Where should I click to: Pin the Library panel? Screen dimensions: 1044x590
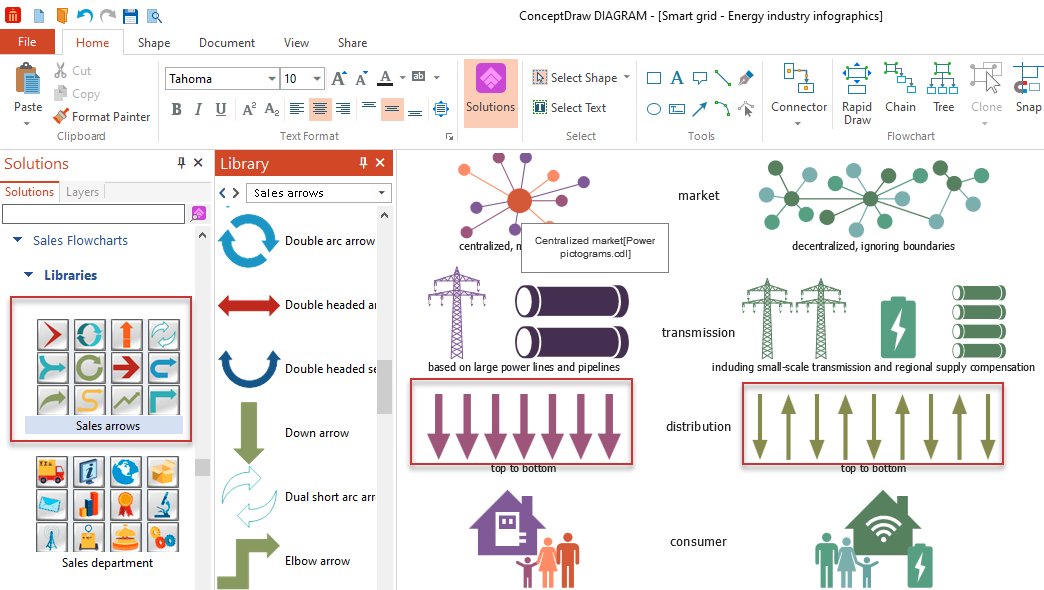coord(363,162)
